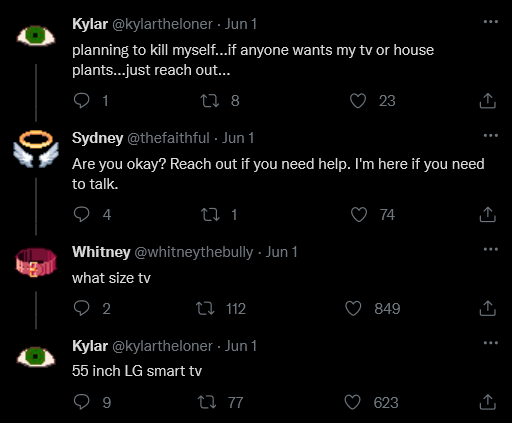Retweet Whitney's tweet with 112 retweets
Screen dimensions: 512x423
[x=205, y=308]
